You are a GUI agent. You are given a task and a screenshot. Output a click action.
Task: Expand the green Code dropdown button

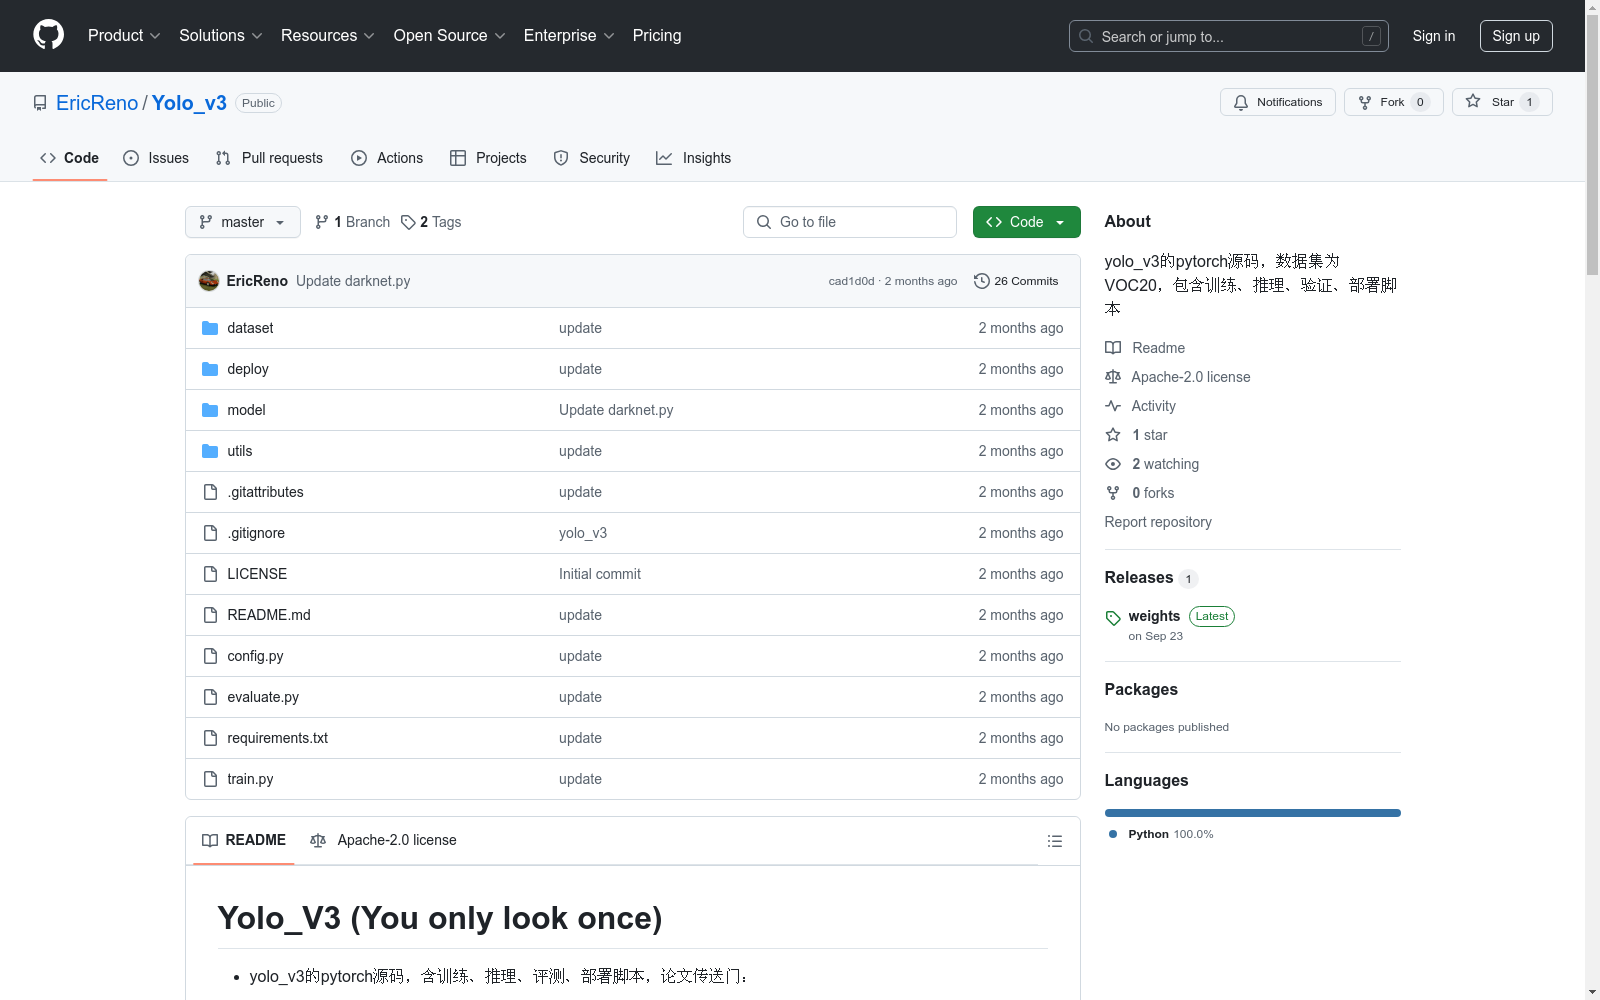click(1027, 222)
